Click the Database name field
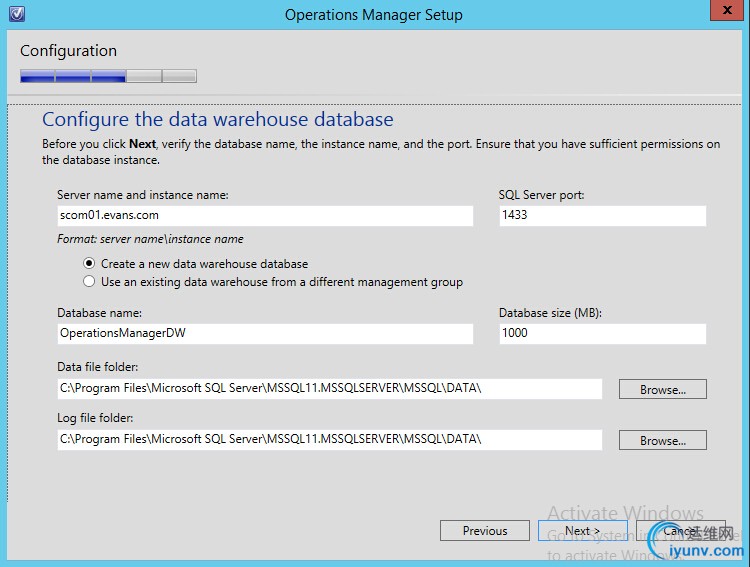Screen dimensions: 750x567 point(265,334)
